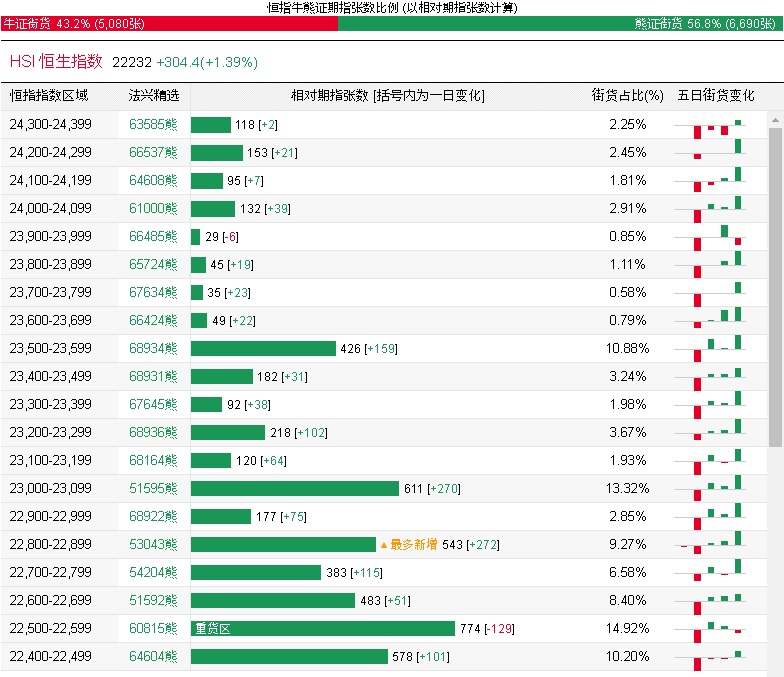Click the 53043熊 link in 22,800-22,899 row
This screenshot has height=677, width=784.
(x=153, y=545)
